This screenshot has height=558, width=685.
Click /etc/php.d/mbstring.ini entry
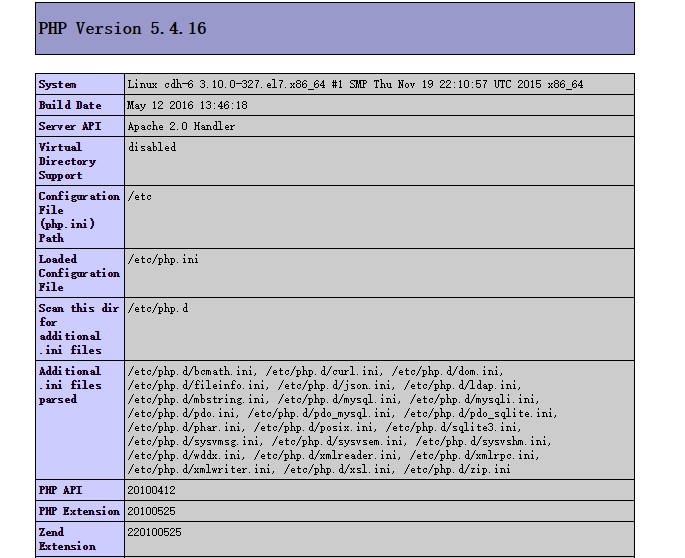pyautogui.click(x=197, y=399)
